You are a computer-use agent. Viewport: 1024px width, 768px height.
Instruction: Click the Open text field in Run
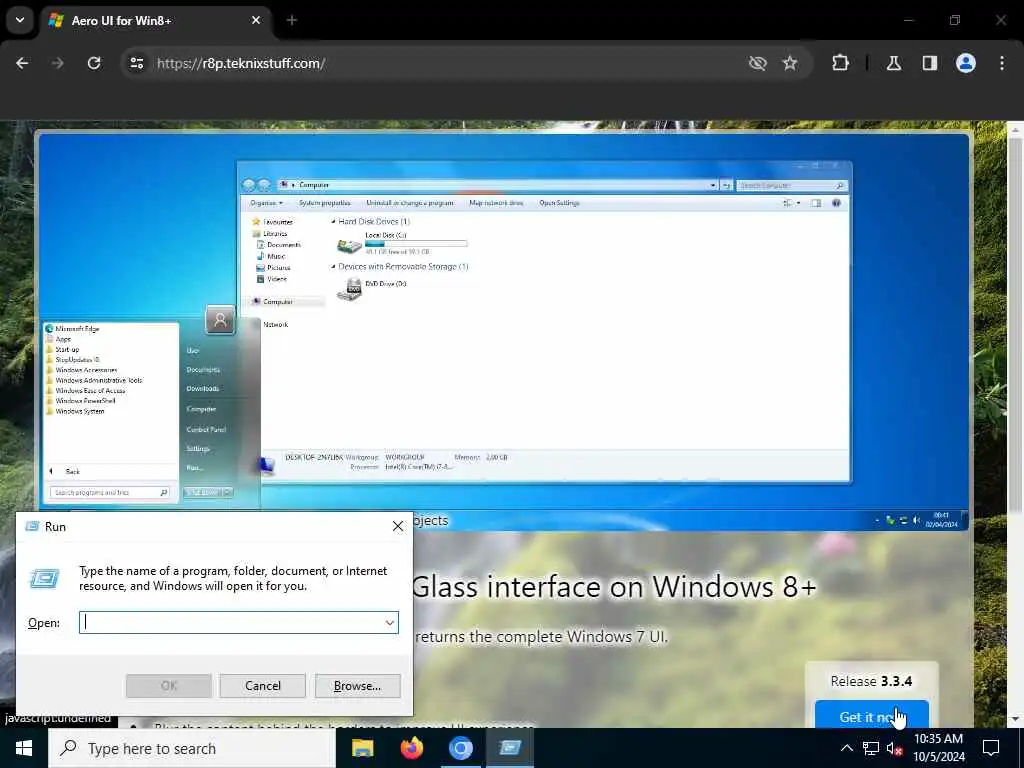coord(232,622)
